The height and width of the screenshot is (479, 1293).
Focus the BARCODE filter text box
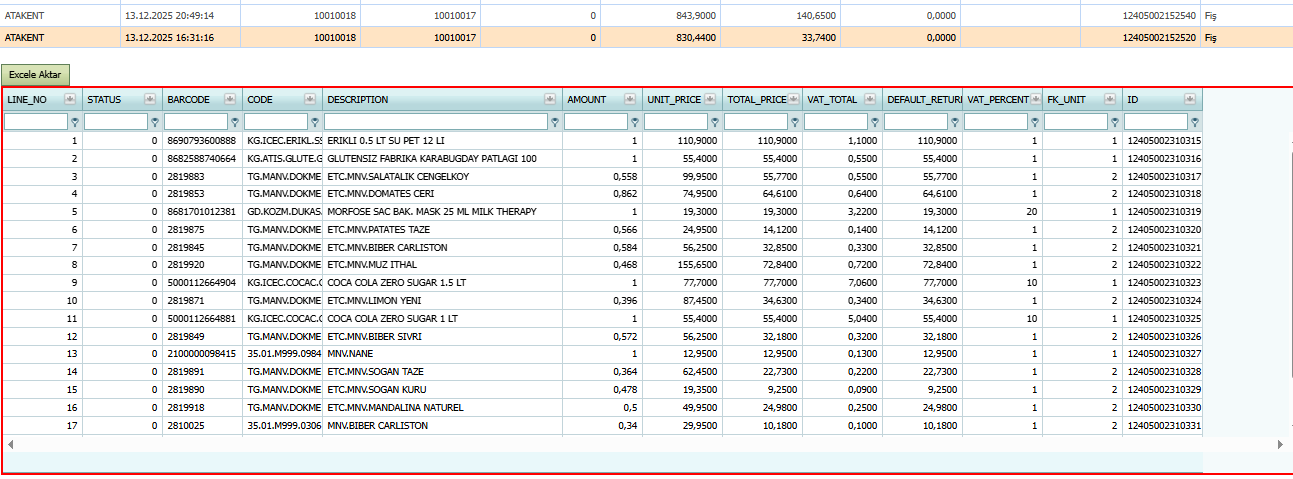pyautogui.click(x=196, y=122)
